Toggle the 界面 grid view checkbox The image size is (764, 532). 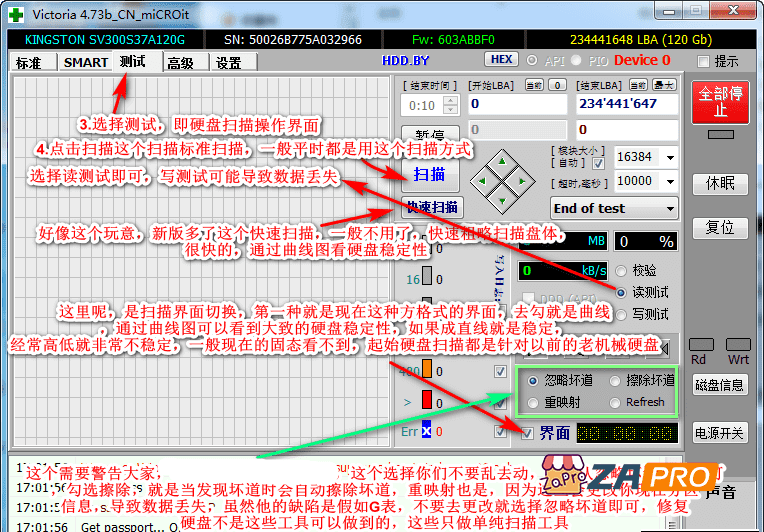coord(527,433)
